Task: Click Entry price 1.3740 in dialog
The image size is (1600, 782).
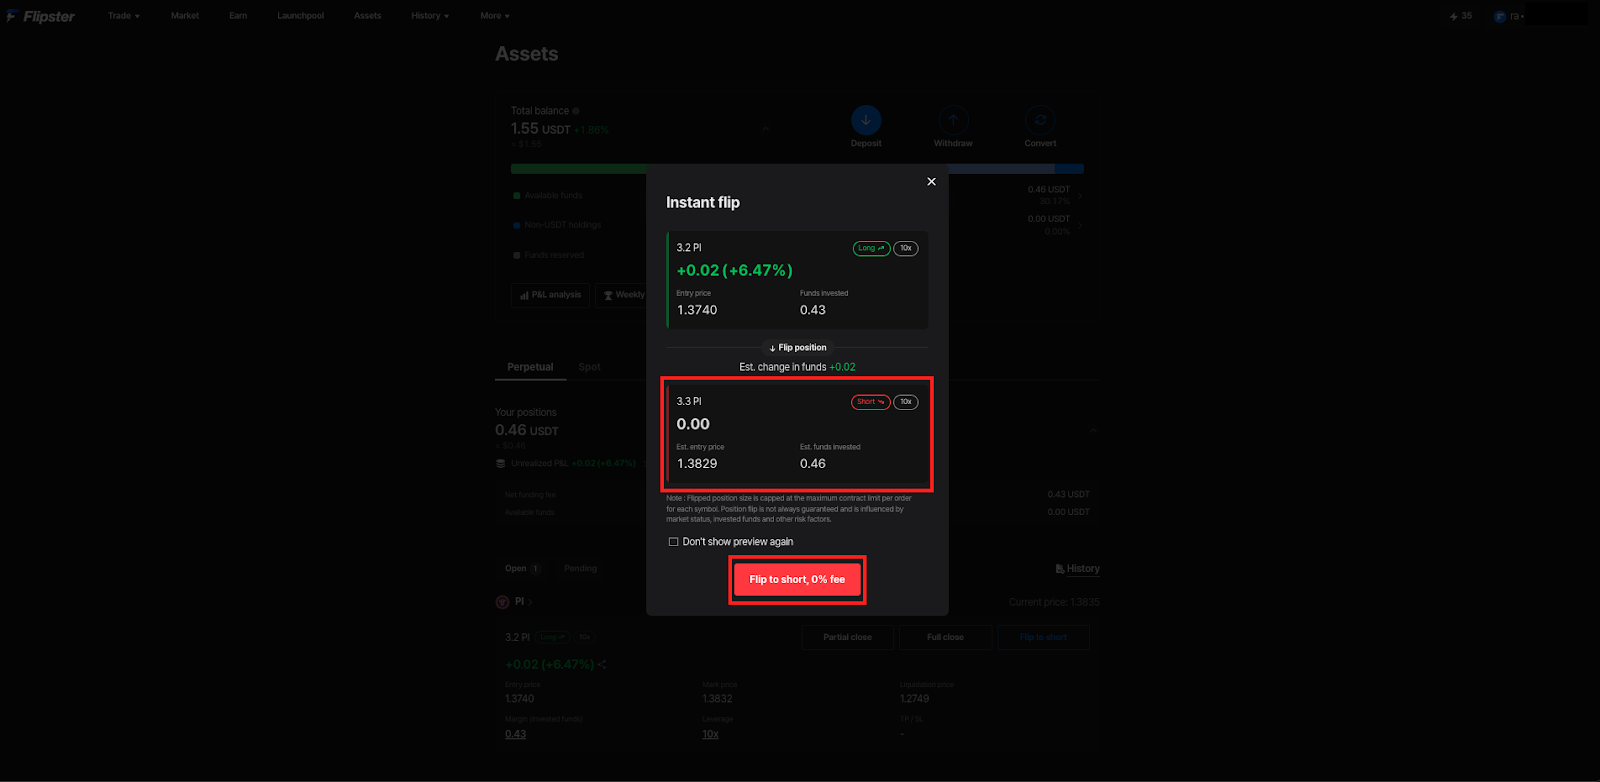Action: click(x=697, y=310)
